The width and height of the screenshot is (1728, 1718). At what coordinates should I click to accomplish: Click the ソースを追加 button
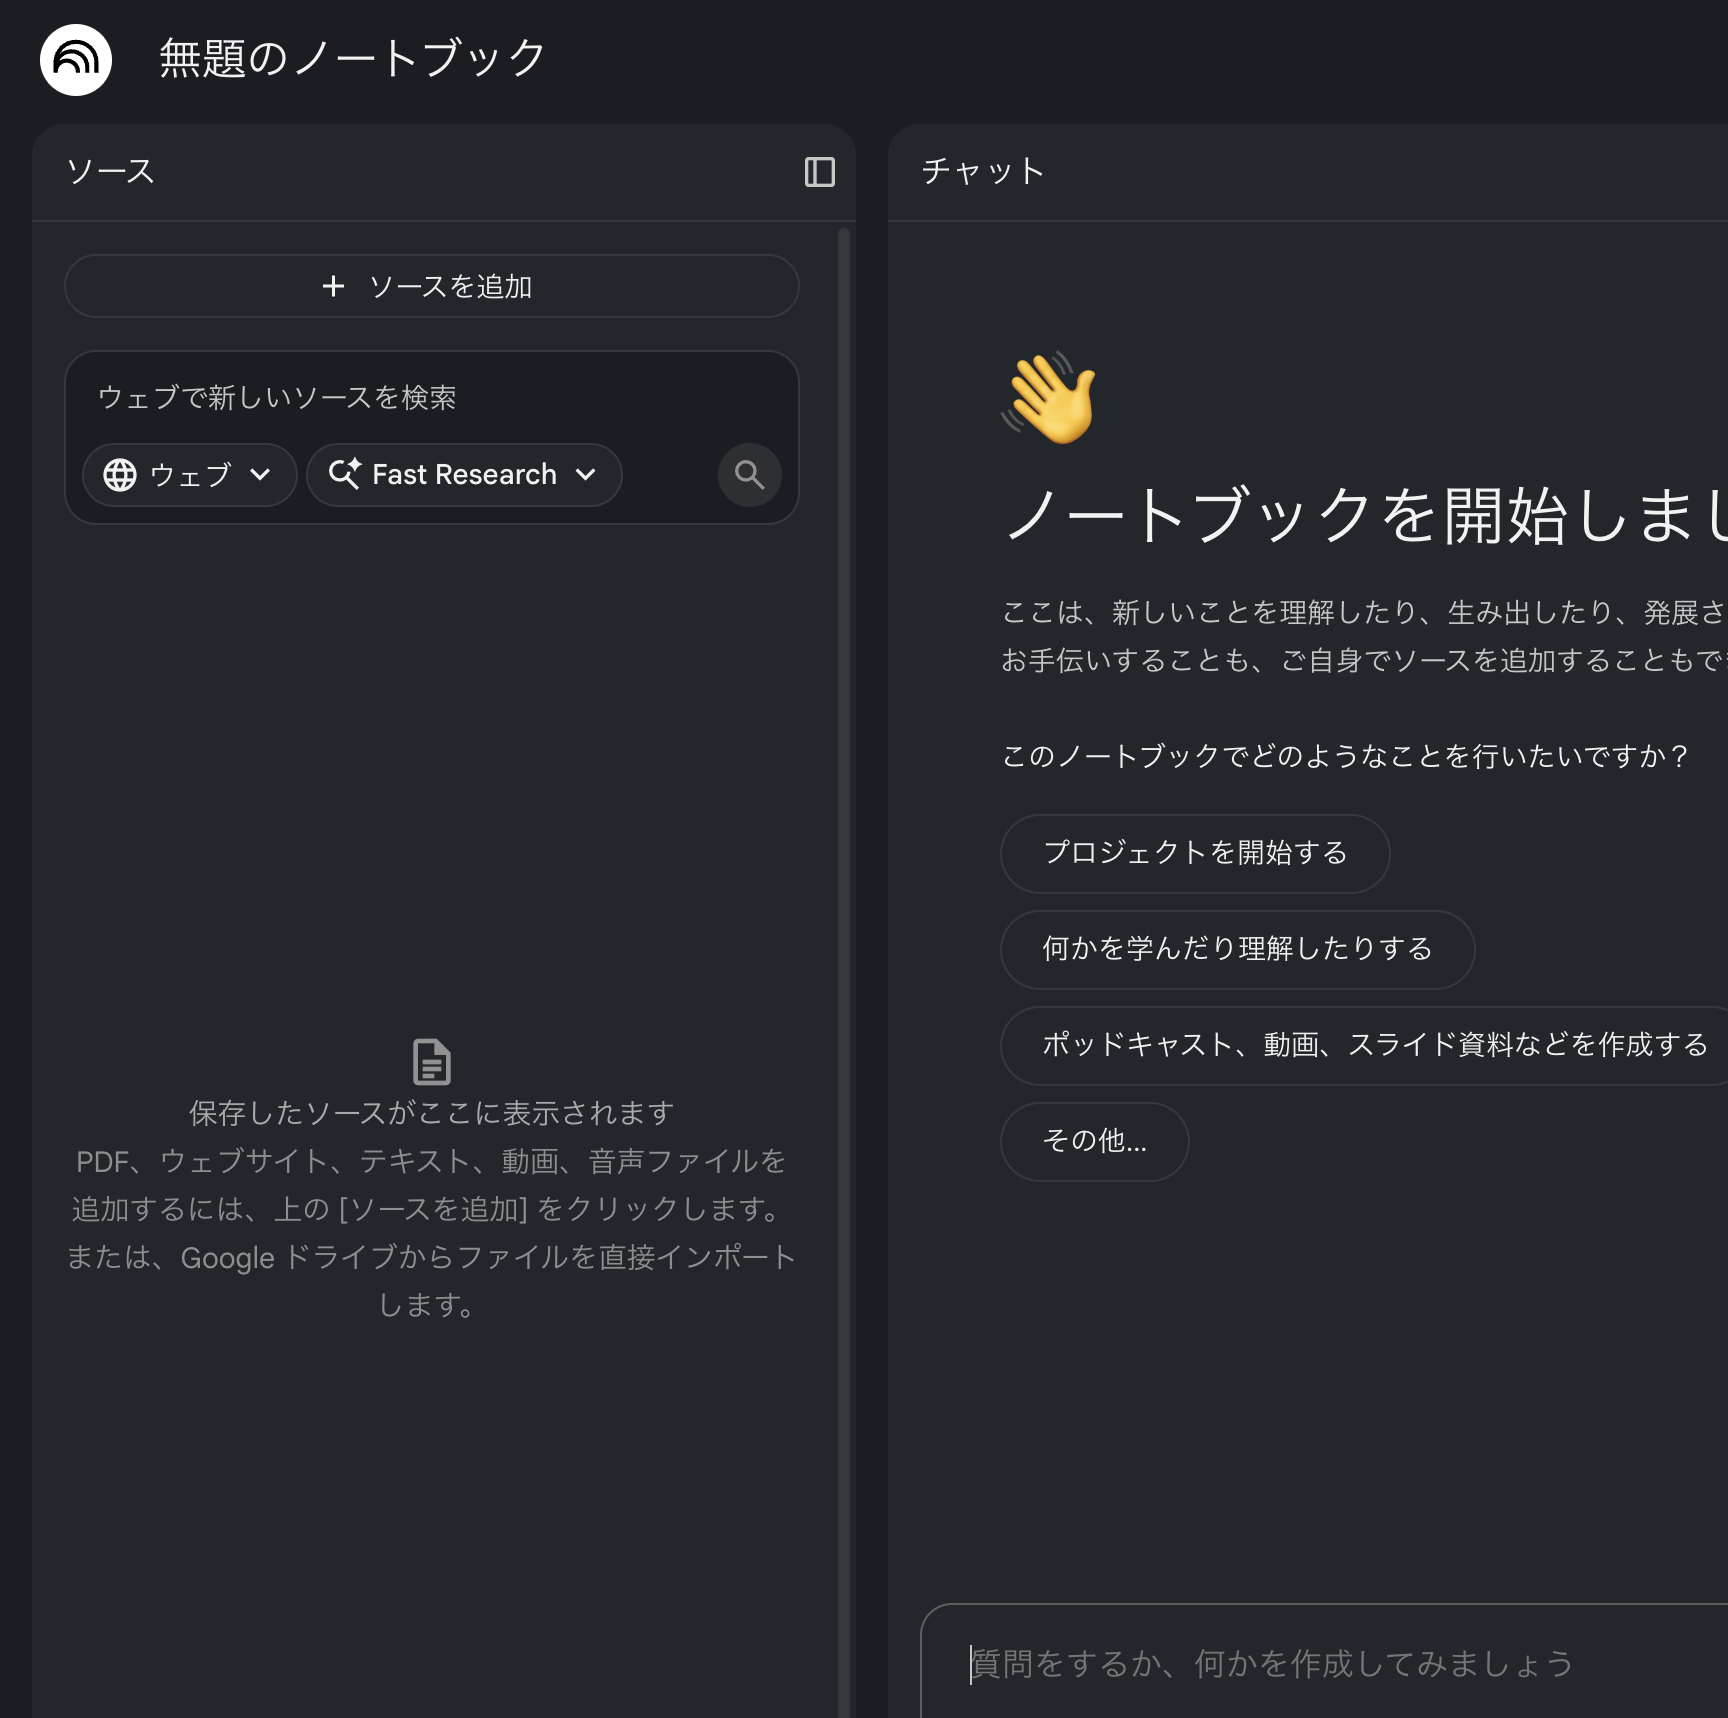point(432,286)
